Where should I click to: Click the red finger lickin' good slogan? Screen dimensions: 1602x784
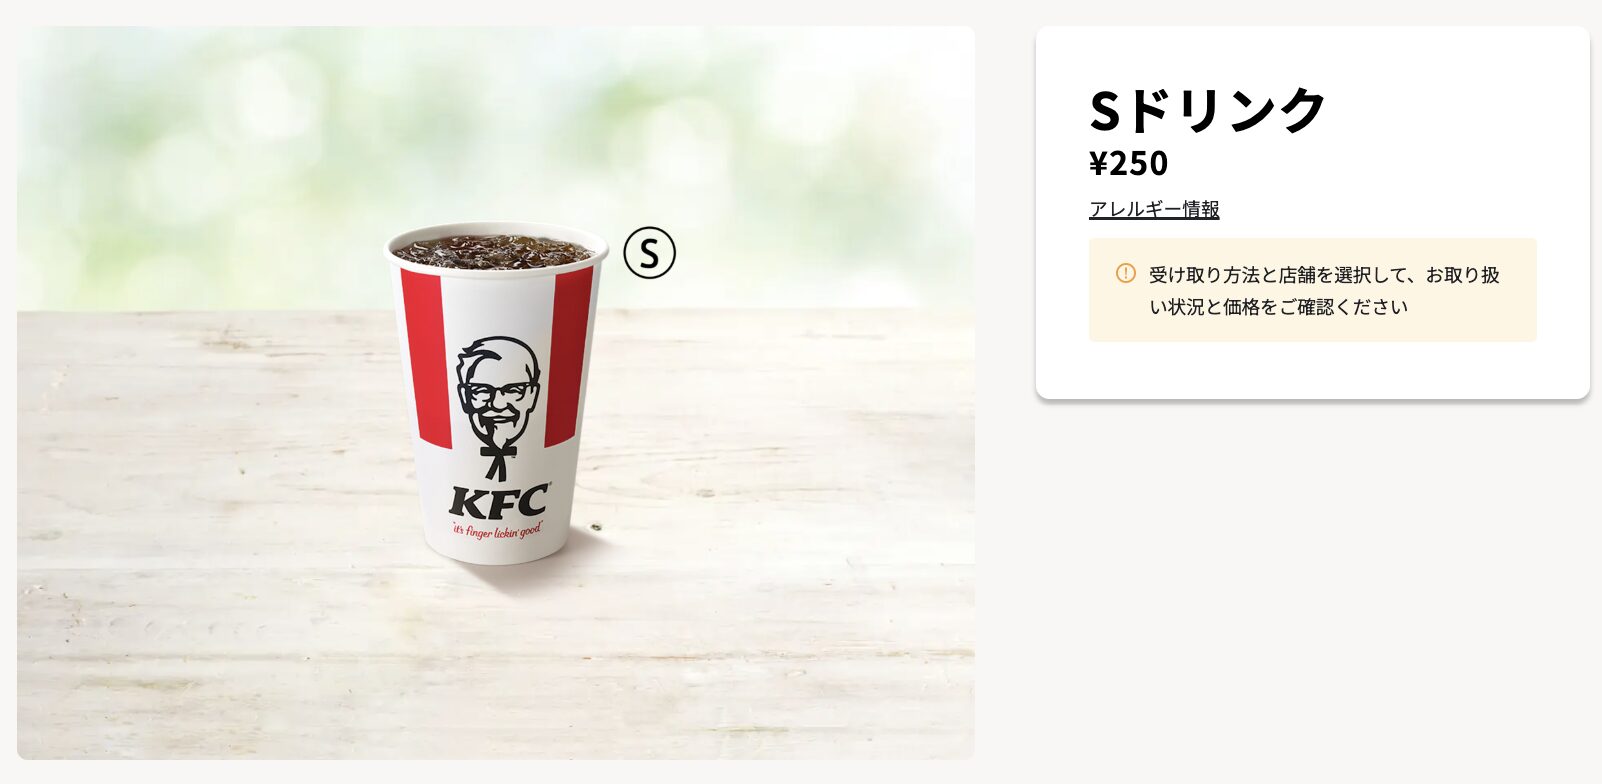pyautogui.click(x=497, y=530)
